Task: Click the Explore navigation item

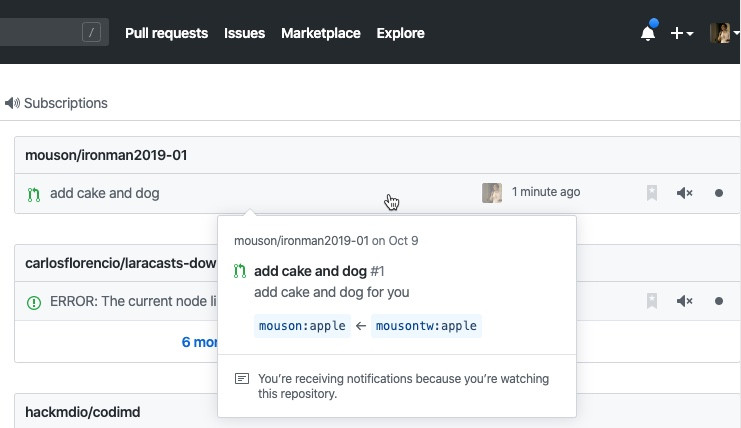Action: (x=400, y=33)
